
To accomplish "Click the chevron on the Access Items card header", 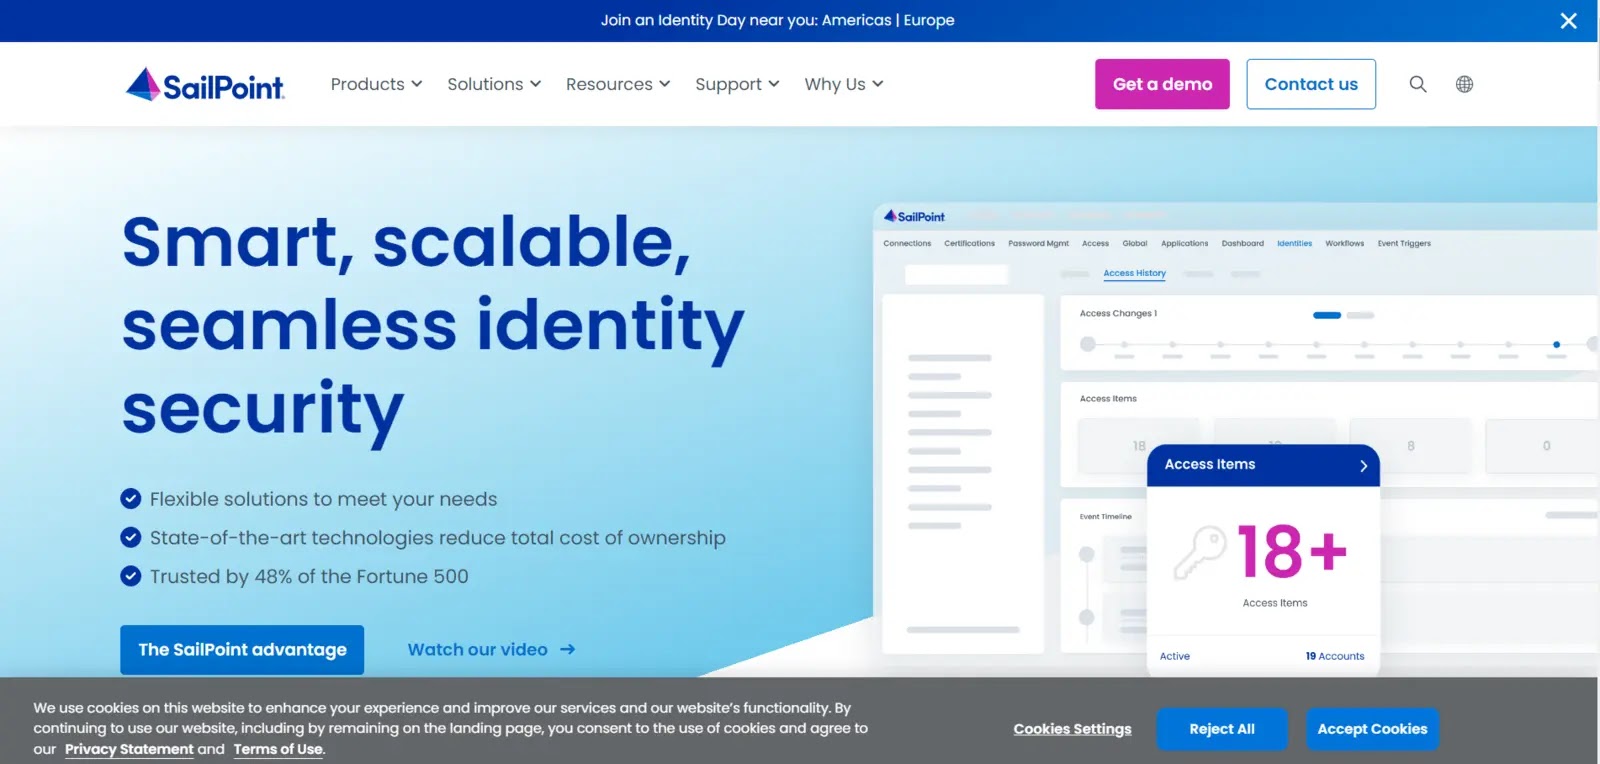I will [x=1363, y=465].
